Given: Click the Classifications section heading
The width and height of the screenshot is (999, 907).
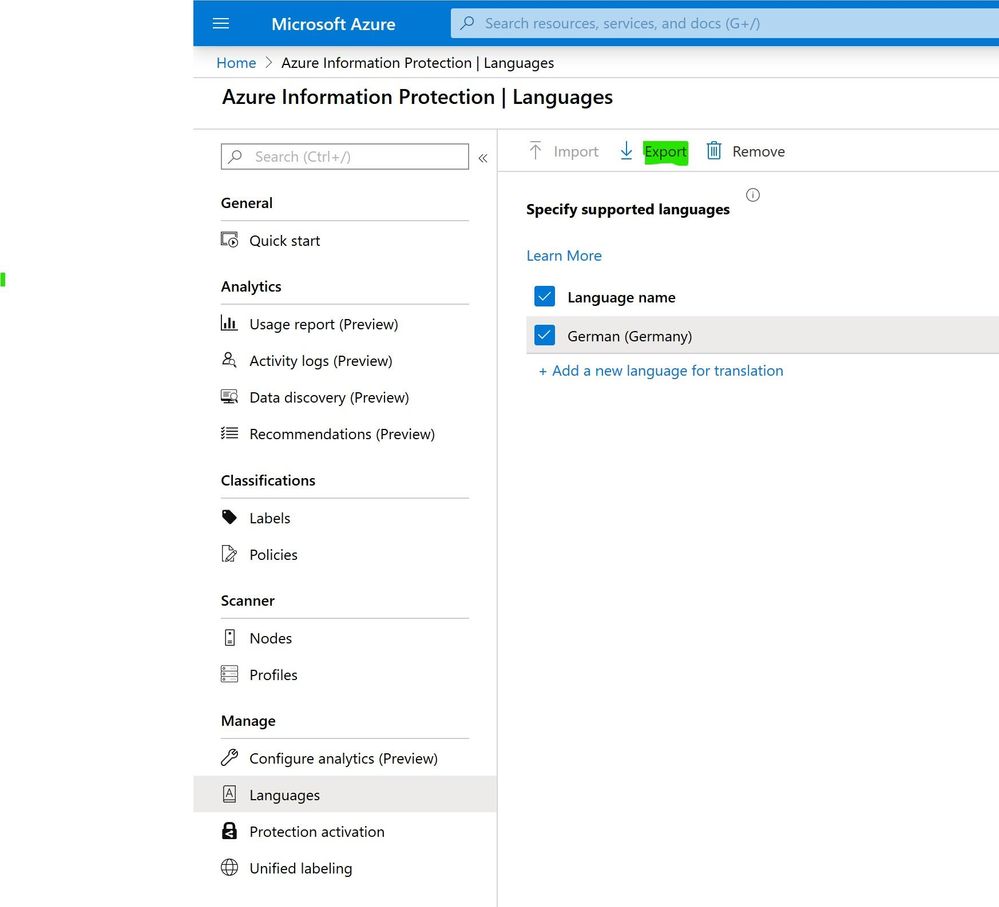Looking at the screenshot, I should pos(268,480).
